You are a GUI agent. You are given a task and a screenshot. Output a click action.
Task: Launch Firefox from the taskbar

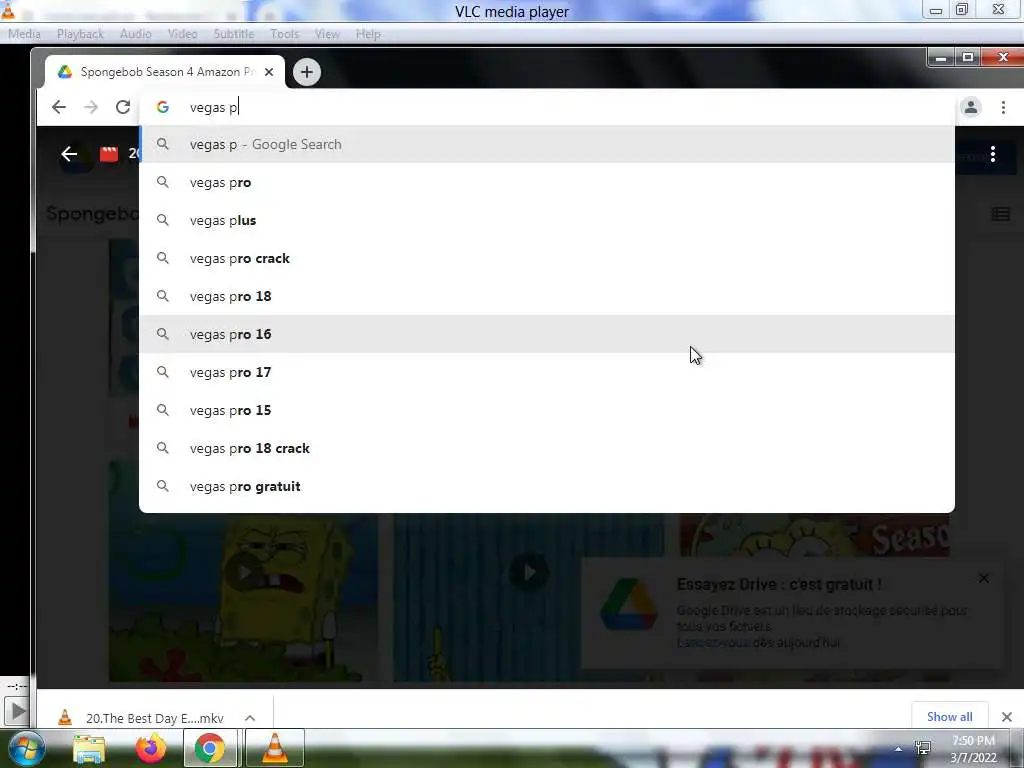click(x=150, y=748)
